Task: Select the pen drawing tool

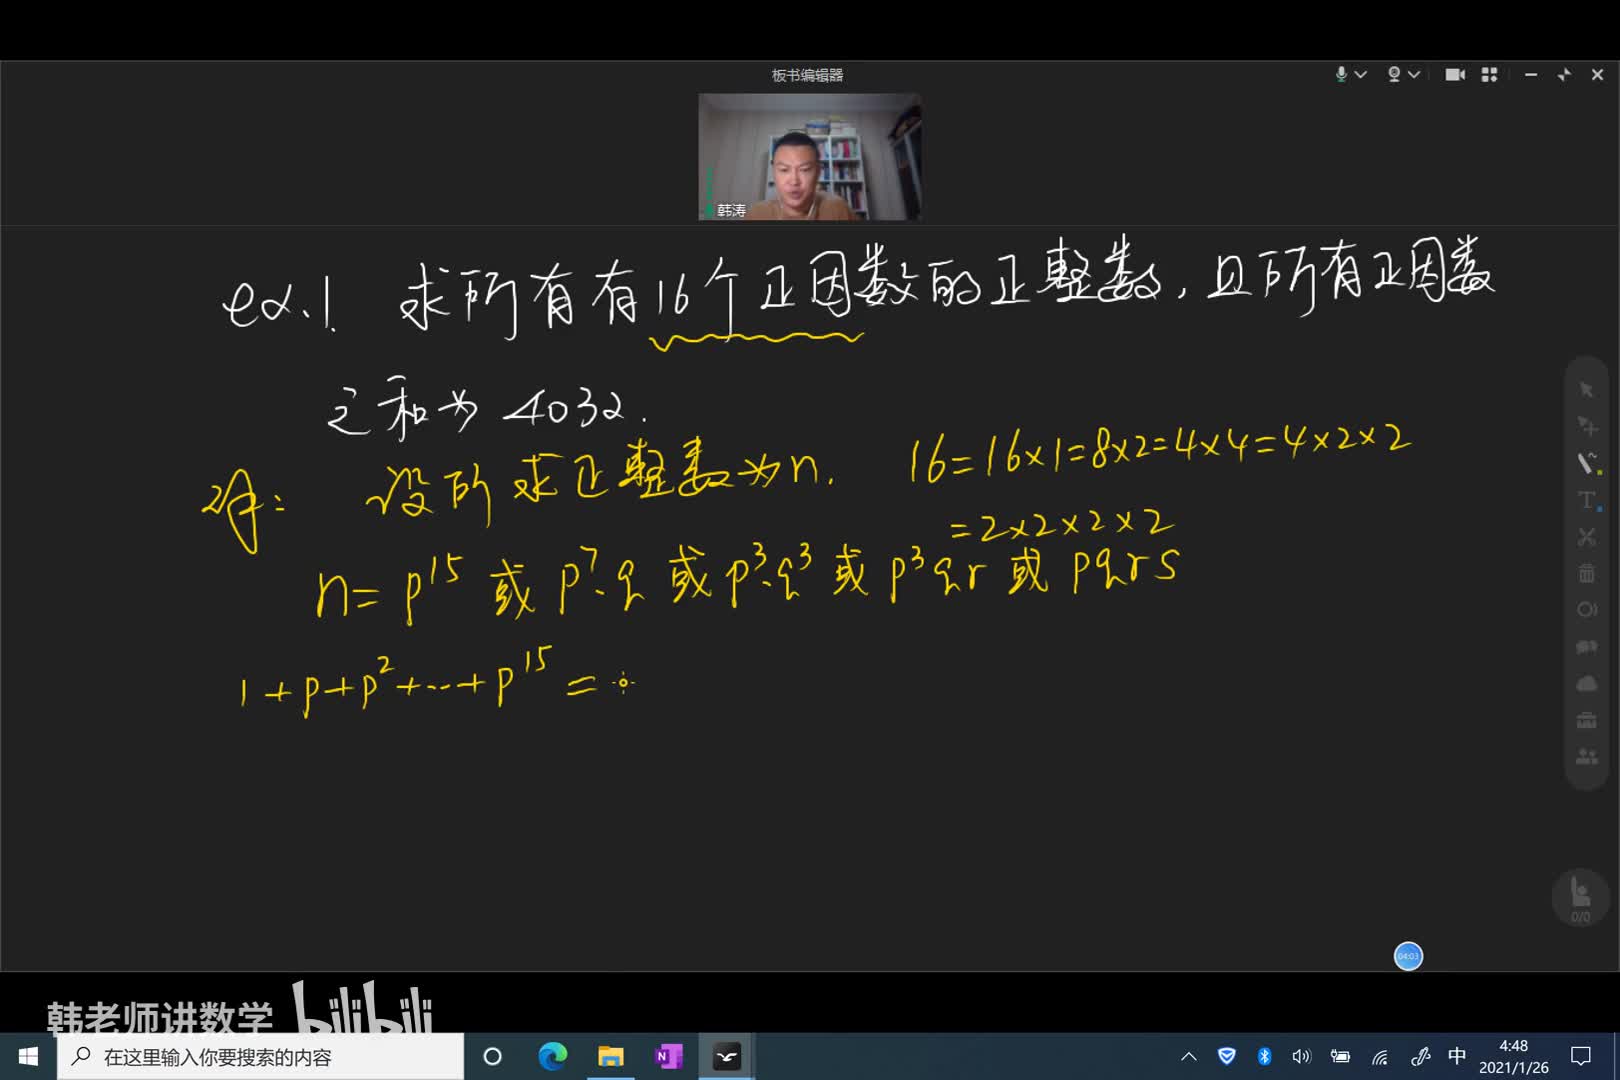Action: (1587, 463)
